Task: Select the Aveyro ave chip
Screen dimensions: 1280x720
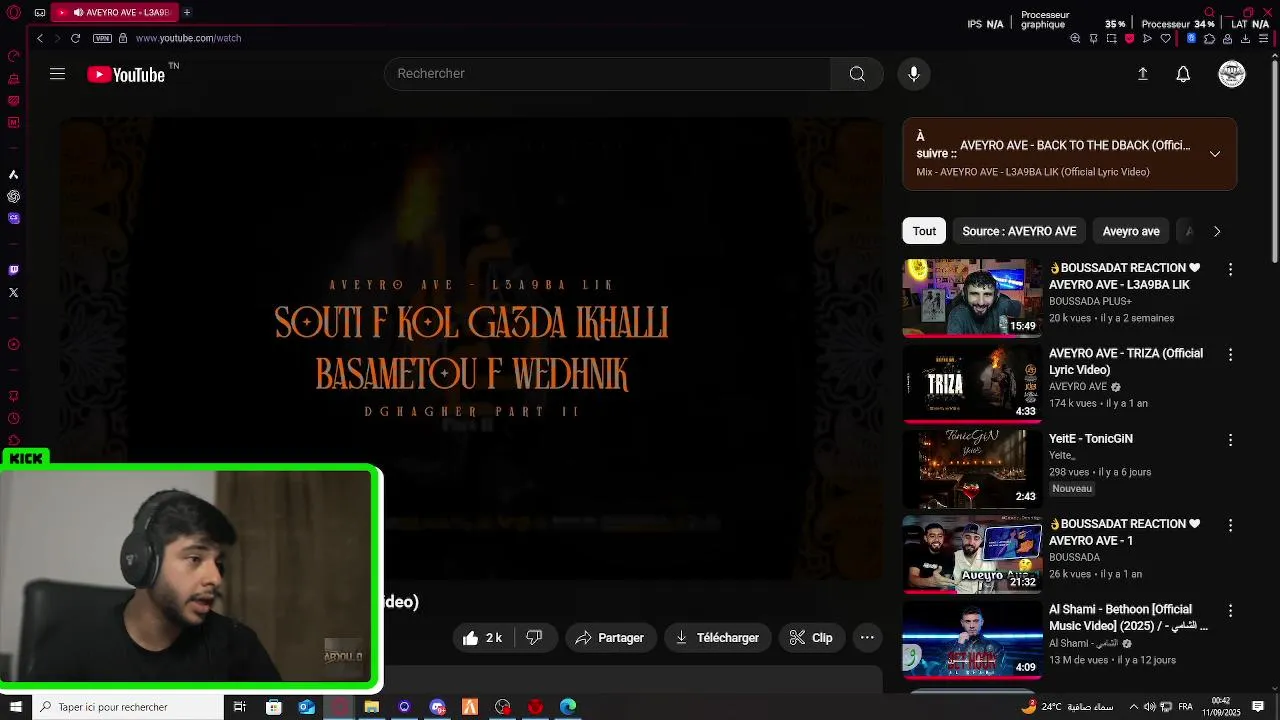Action: [x=1131, y=231]
